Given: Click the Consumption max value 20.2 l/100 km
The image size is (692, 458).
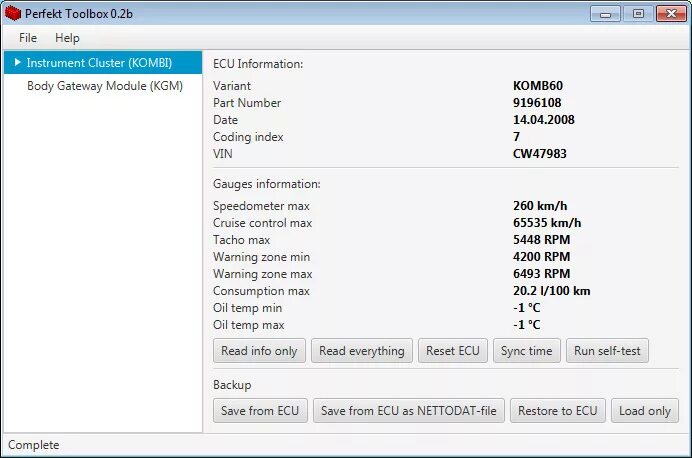Looking at the screenshot, I should (x=551, y=291).
